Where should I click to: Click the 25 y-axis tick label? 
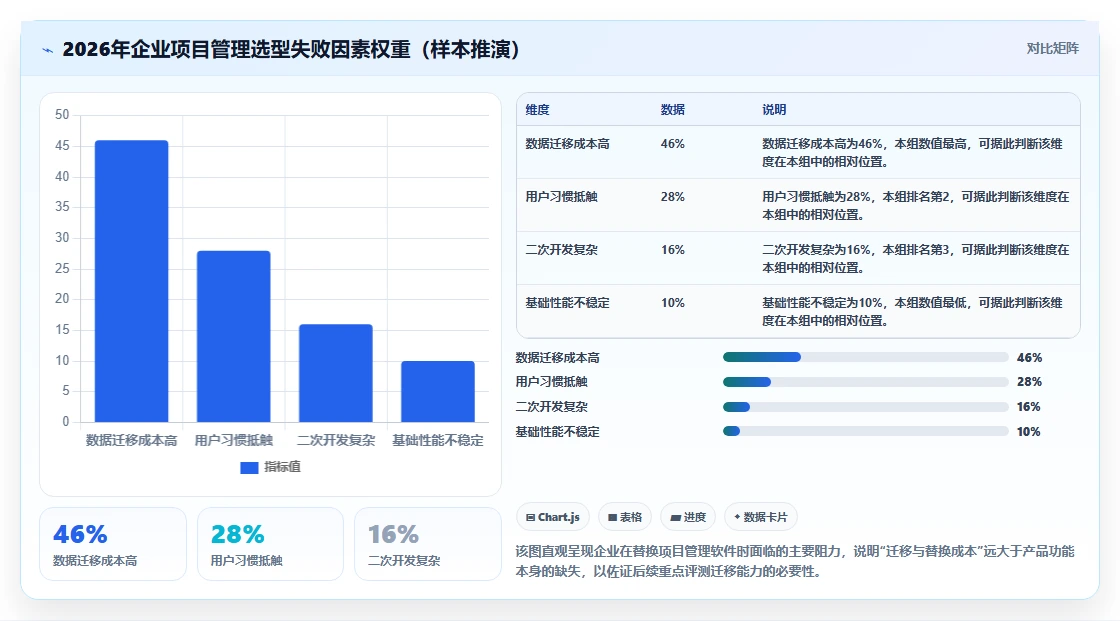[62, 268]
